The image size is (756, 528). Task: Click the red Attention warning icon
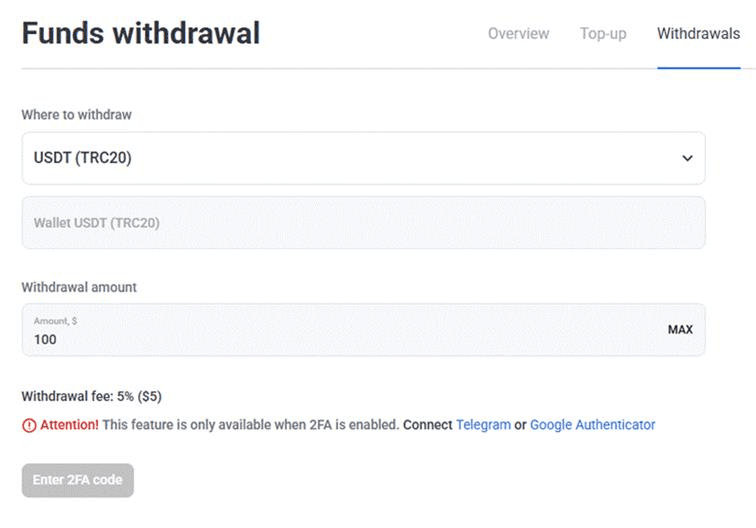tap(28, 425)
